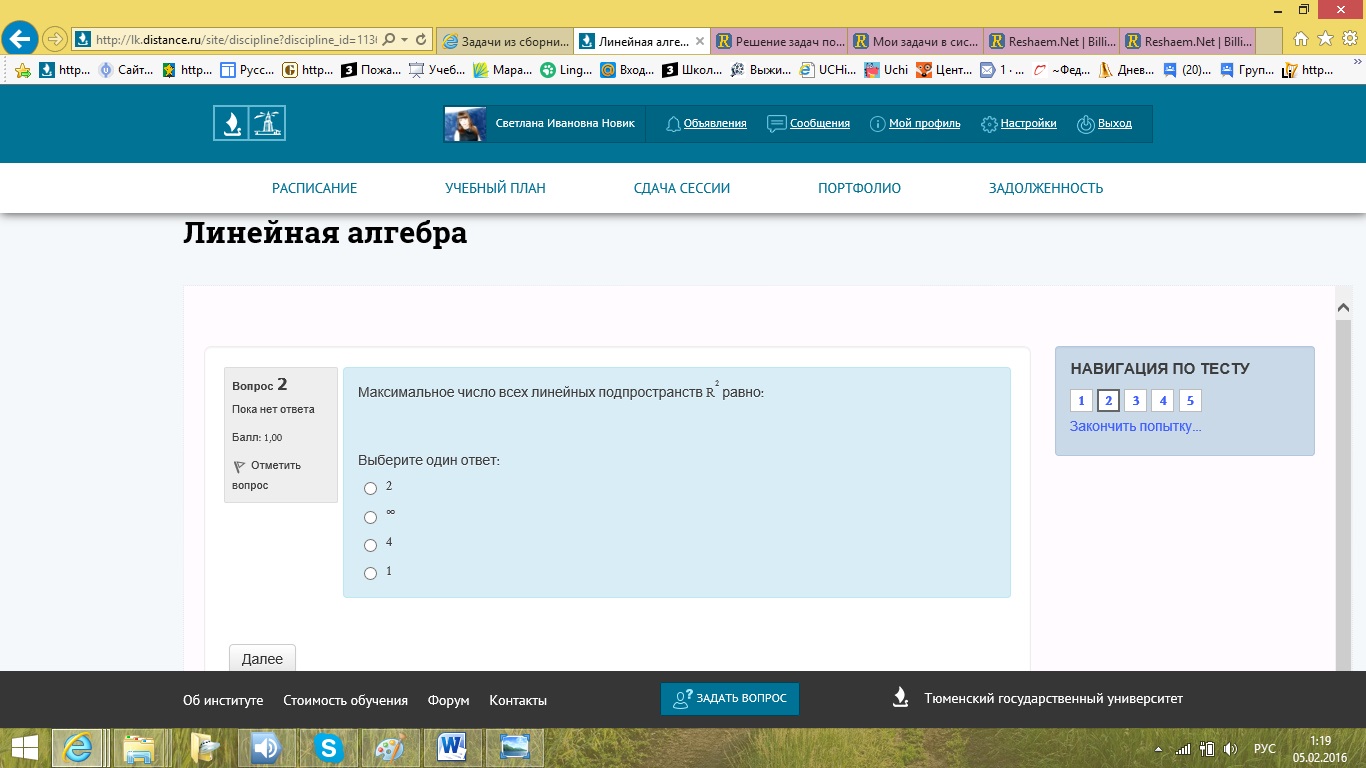1366x768 pixels.
Task: Select the infinity answer radio button
Action: [371, 517]
